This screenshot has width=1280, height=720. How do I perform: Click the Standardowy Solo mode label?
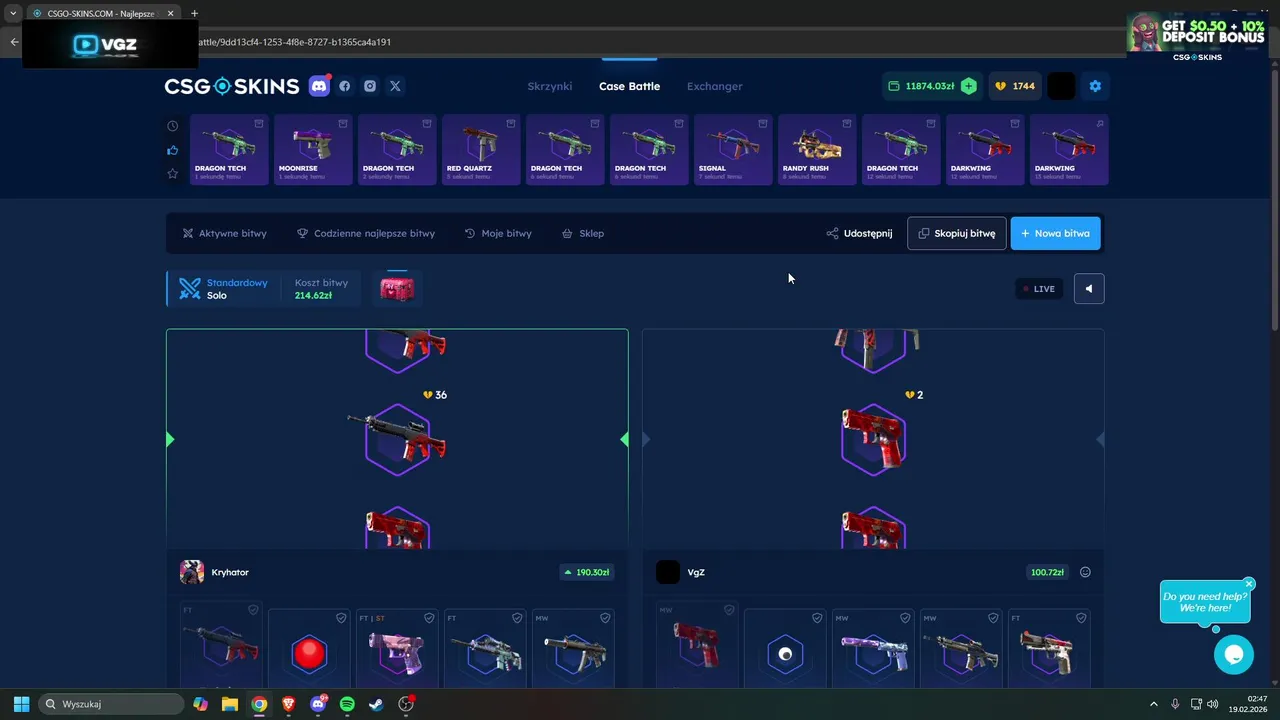tap(222, 289)
